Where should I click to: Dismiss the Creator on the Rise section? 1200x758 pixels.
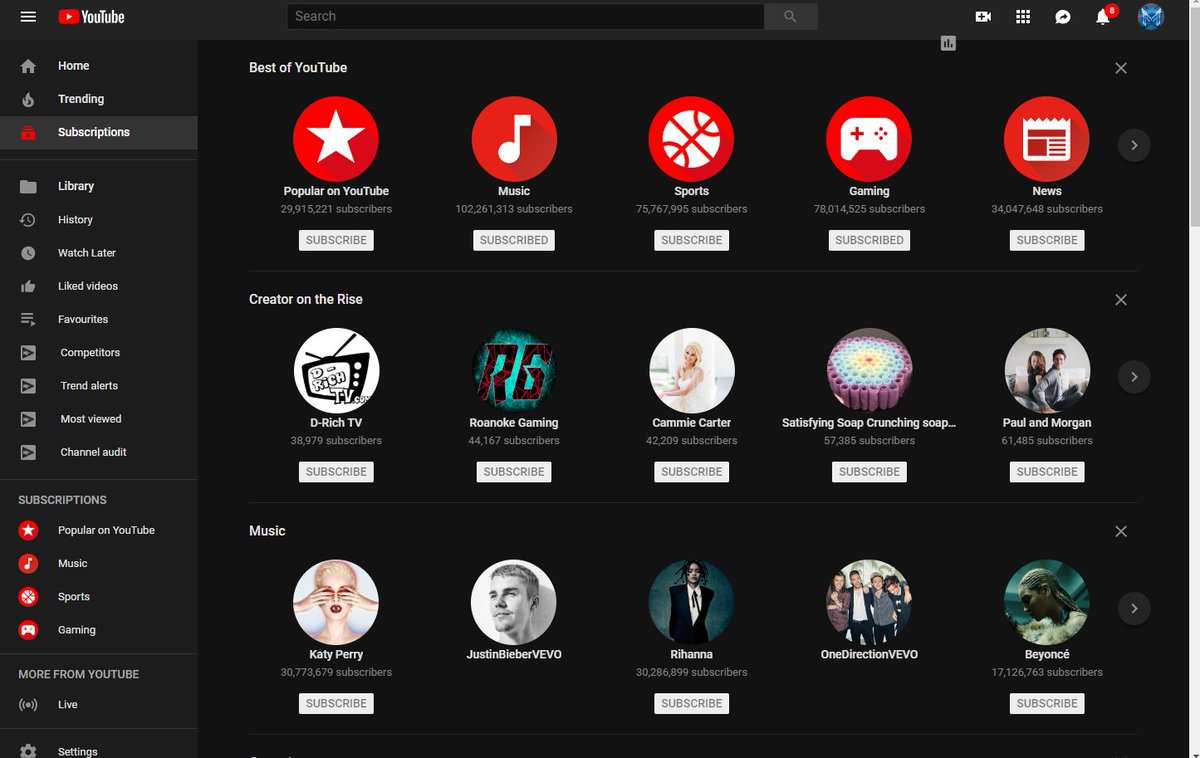(x=1121, y=300)
